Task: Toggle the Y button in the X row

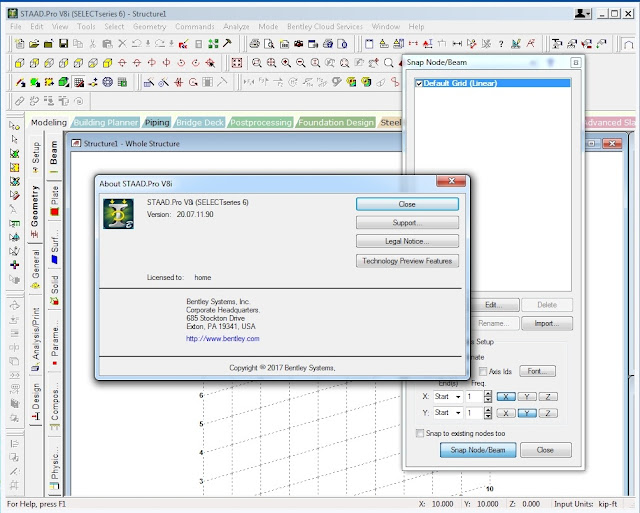Action: (527, 397)
